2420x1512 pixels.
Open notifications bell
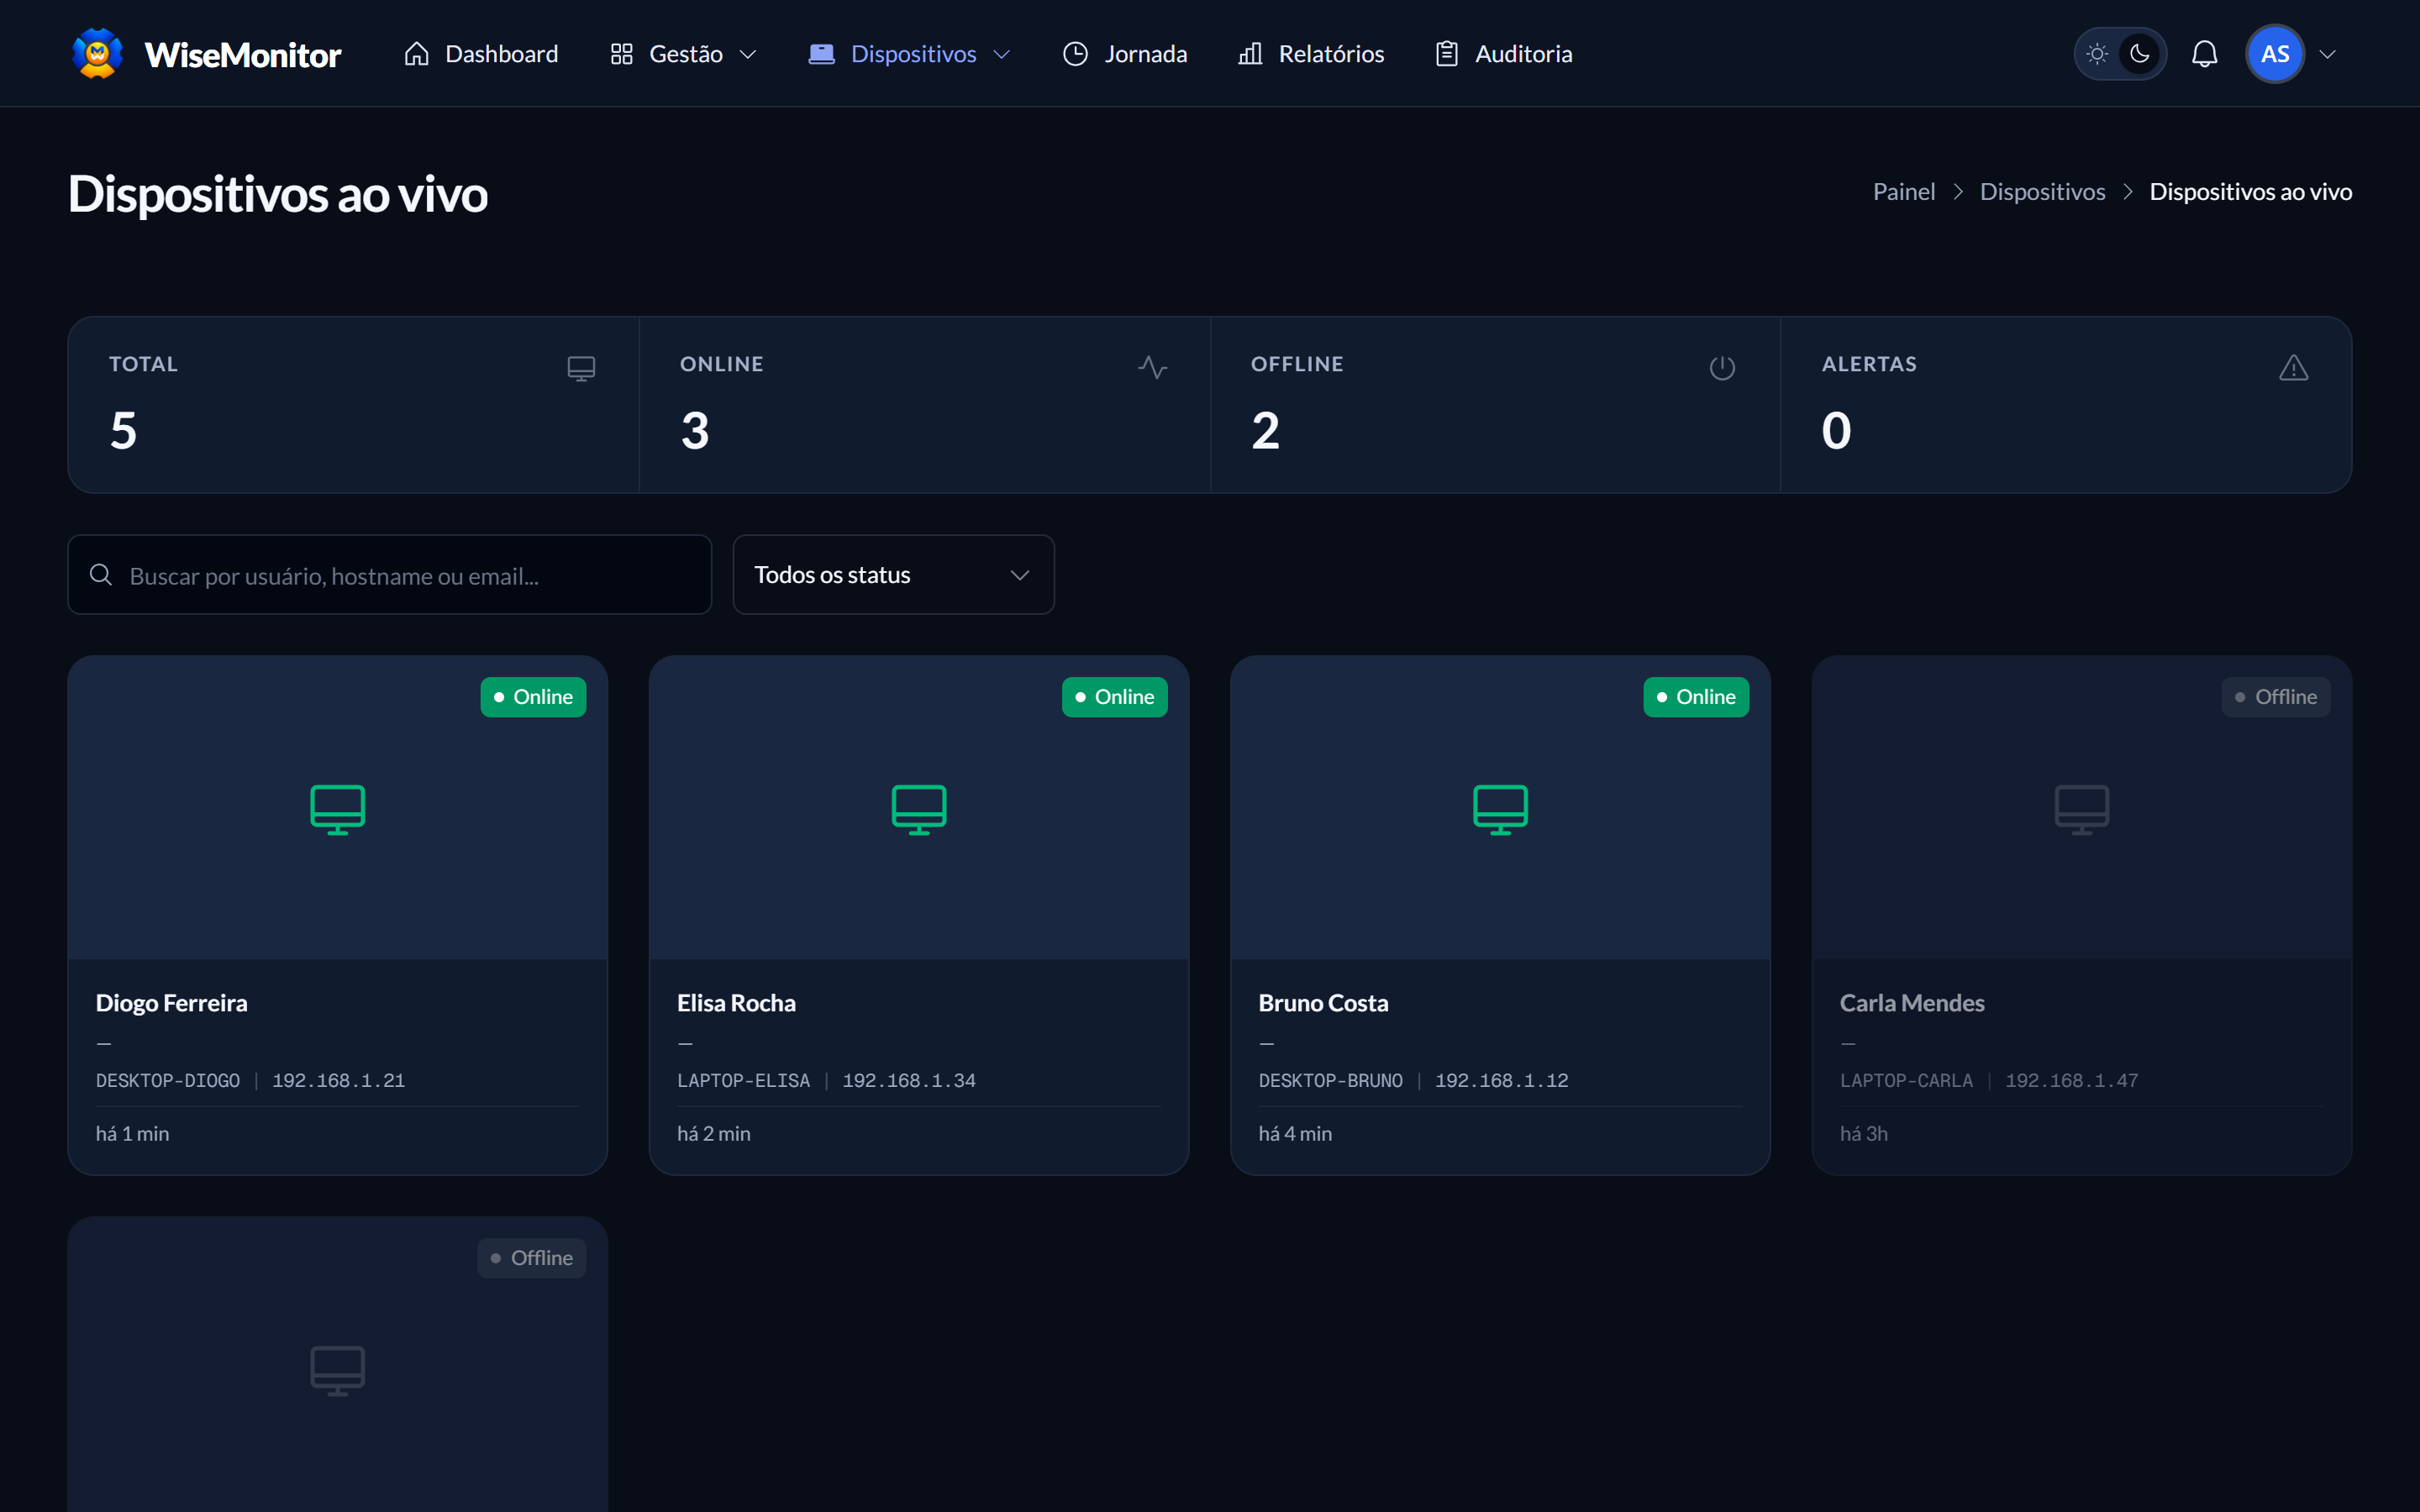pos(2204,54)
